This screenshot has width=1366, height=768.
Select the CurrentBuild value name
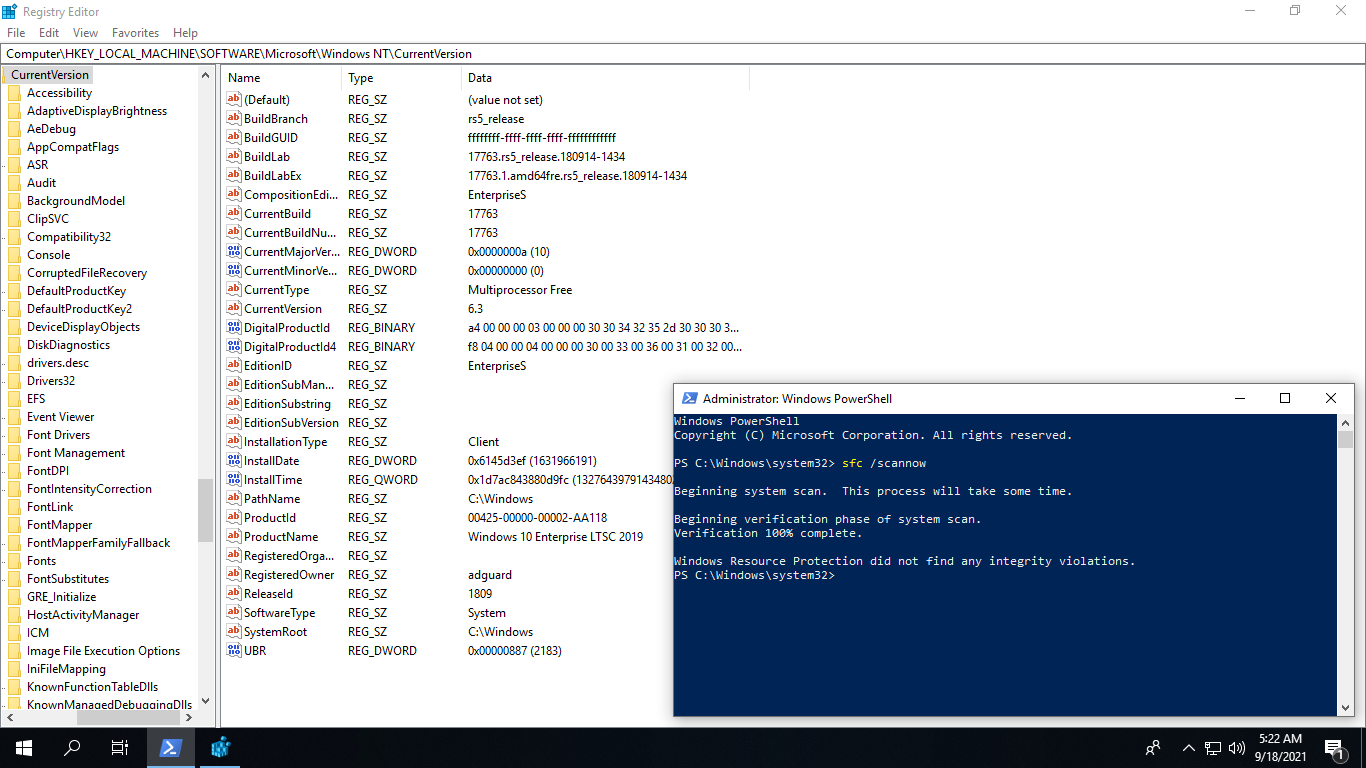[x=277, y=214]
